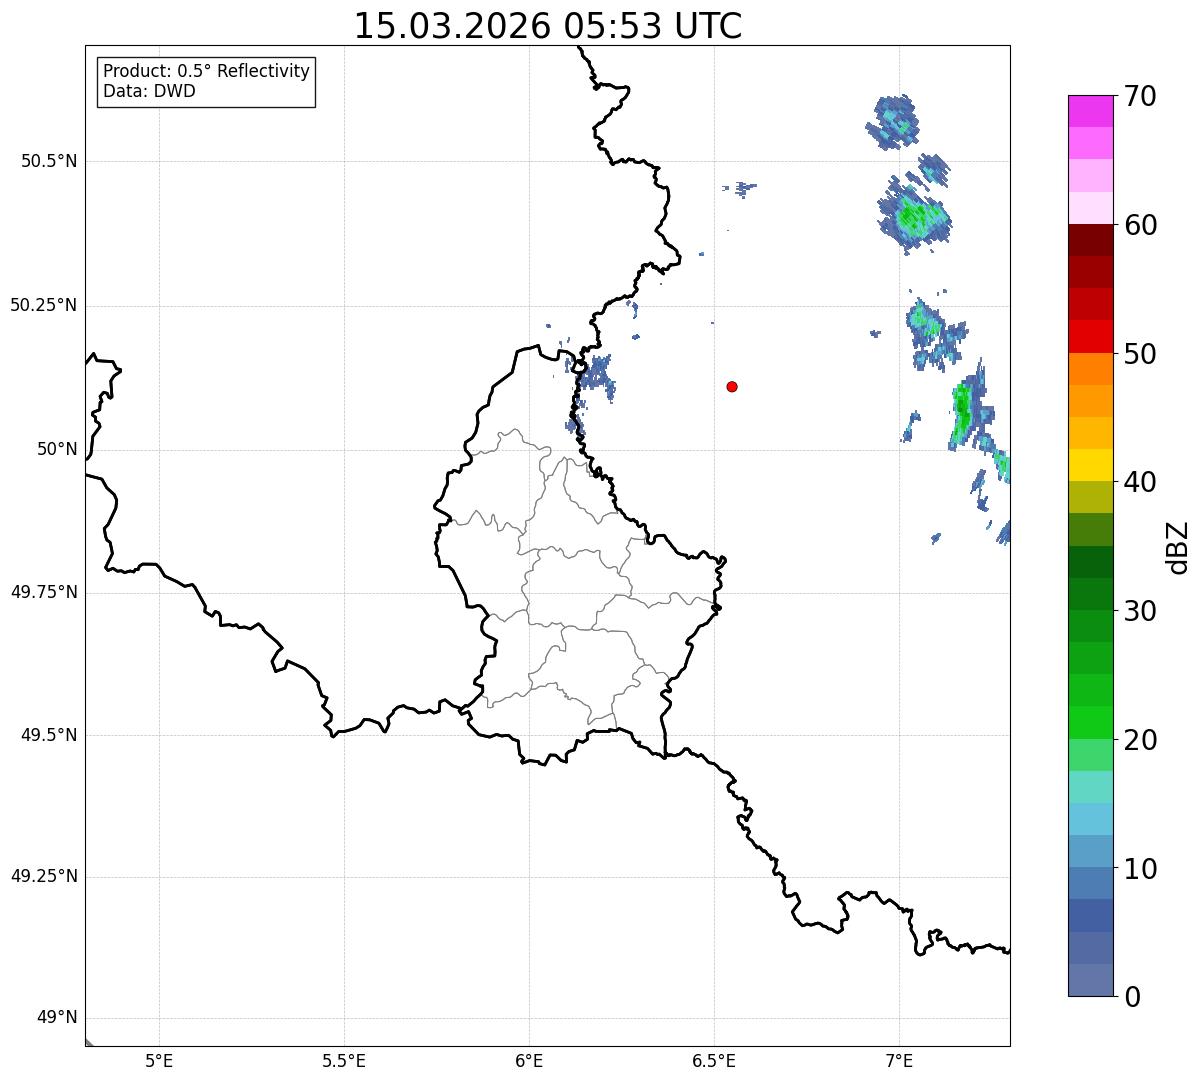Viewport: 1202px width, 1081px height.
Task: Click the 49.5°N latitude label
Action: [x=49, y=735]
